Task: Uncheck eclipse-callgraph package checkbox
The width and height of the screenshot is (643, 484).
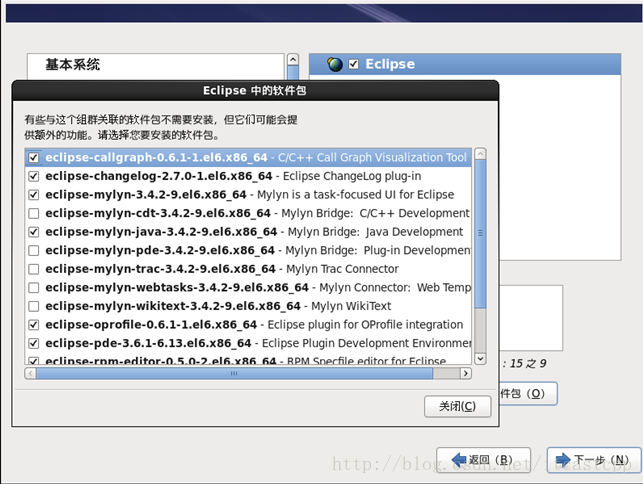Action: coord(34,158)
